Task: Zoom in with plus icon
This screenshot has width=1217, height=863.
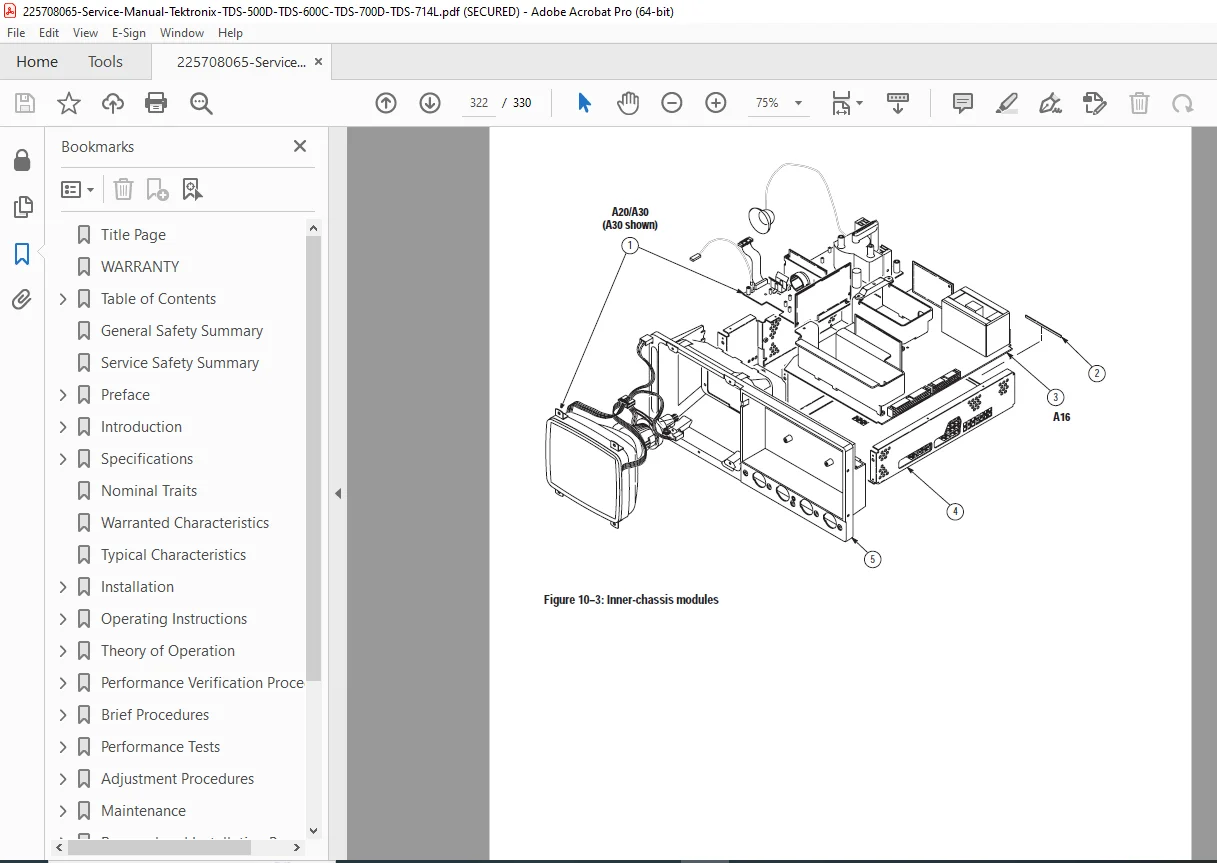Action: [716, 103]
